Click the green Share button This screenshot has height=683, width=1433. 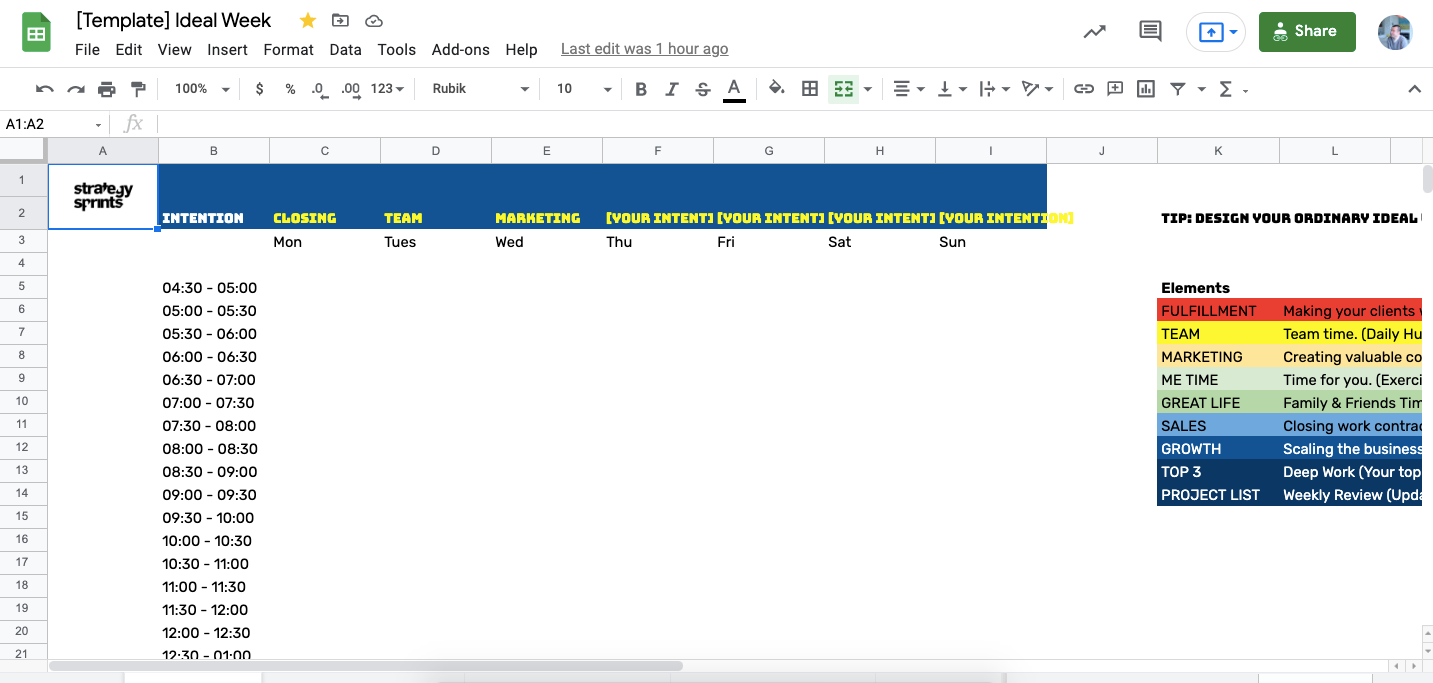coord(1307,32)
